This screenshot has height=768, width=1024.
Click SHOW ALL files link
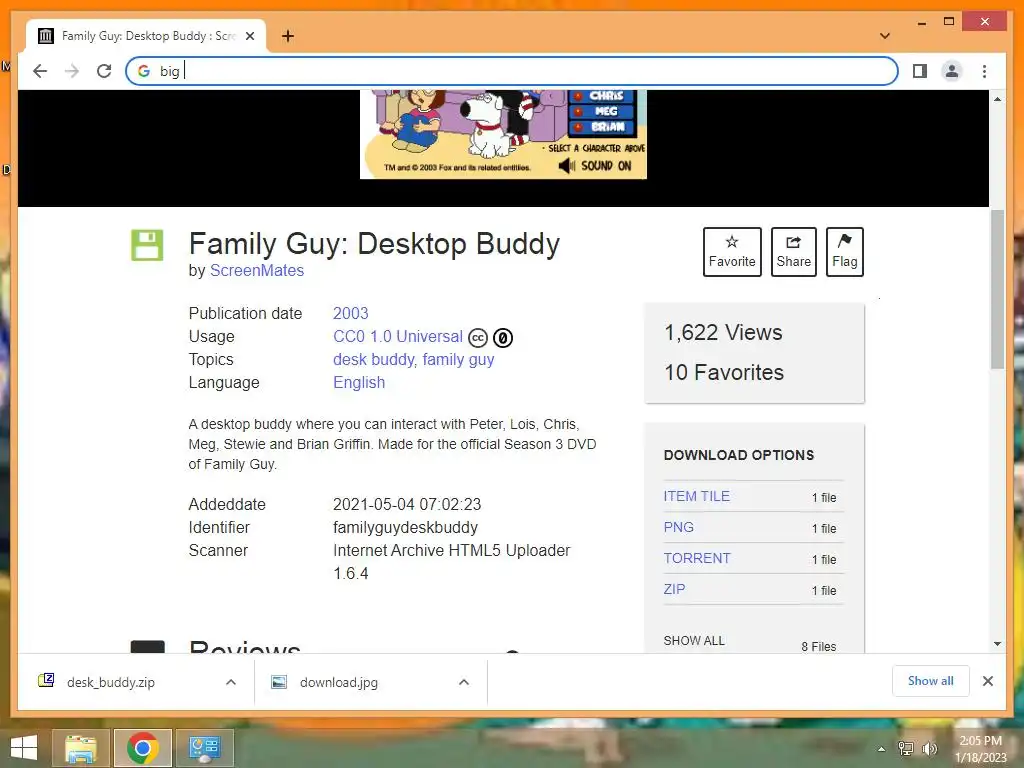point(694,641)
